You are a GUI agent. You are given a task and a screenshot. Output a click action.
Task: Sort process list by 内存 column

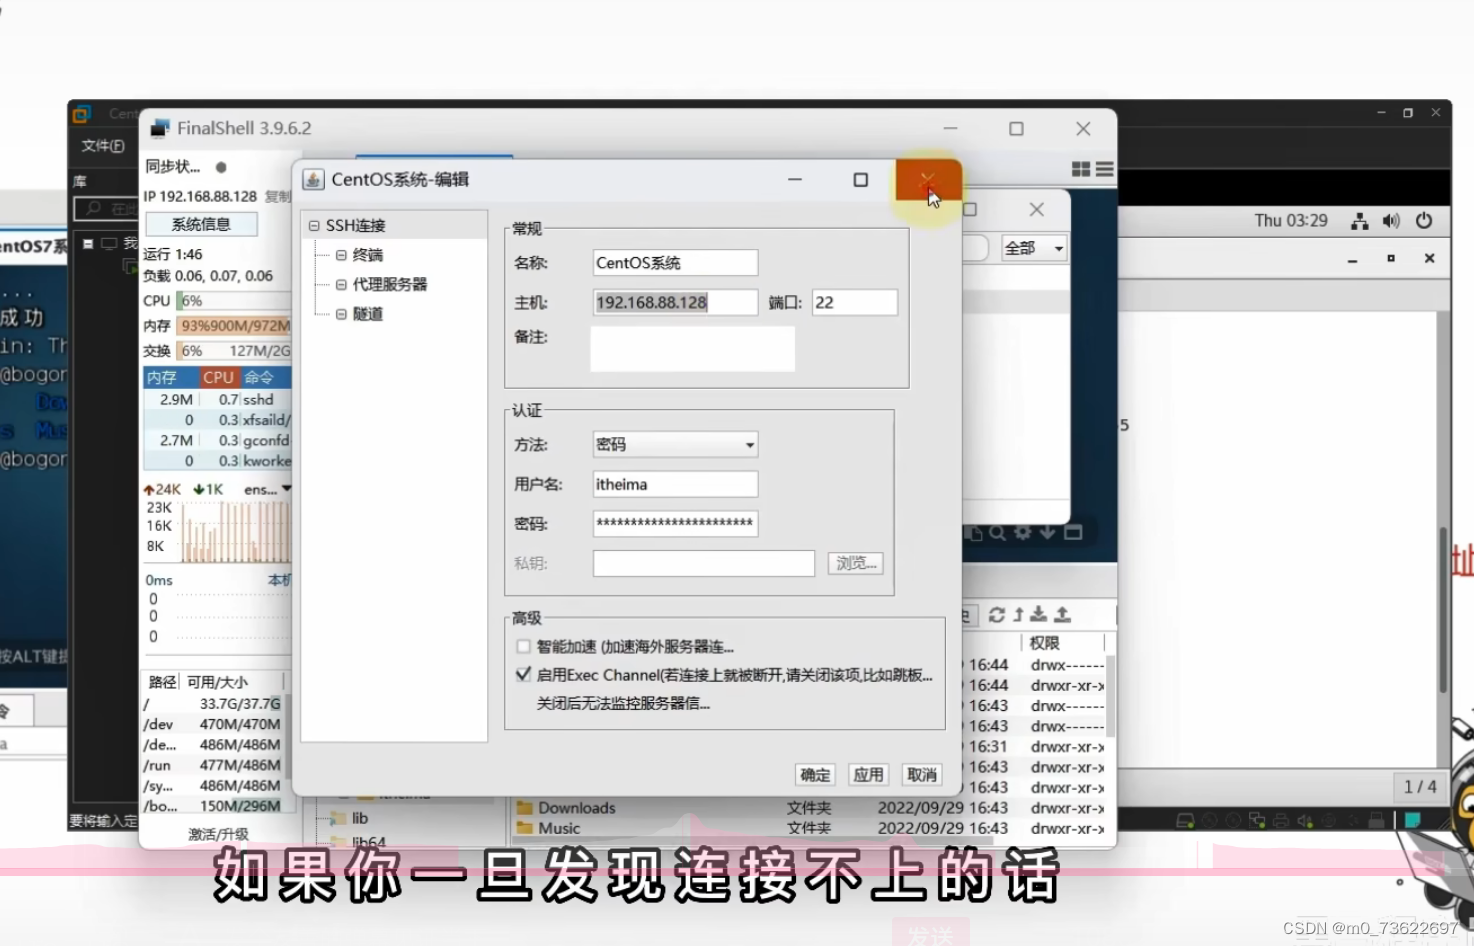[170, 377]
